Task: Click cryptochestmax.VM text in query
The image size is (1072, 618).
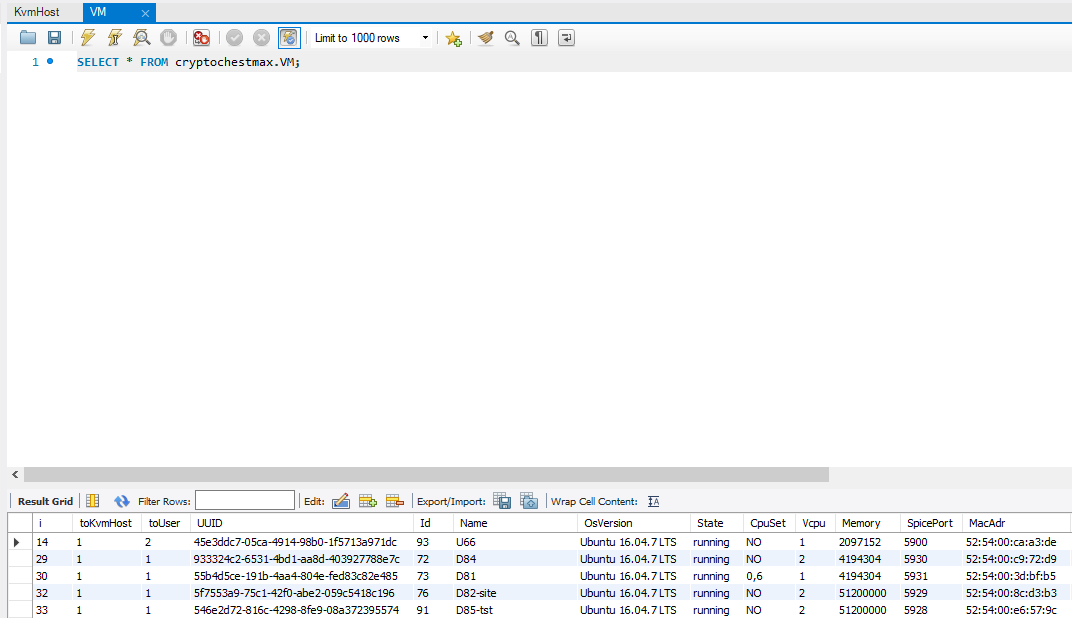Action: click(x=236, y=62)
